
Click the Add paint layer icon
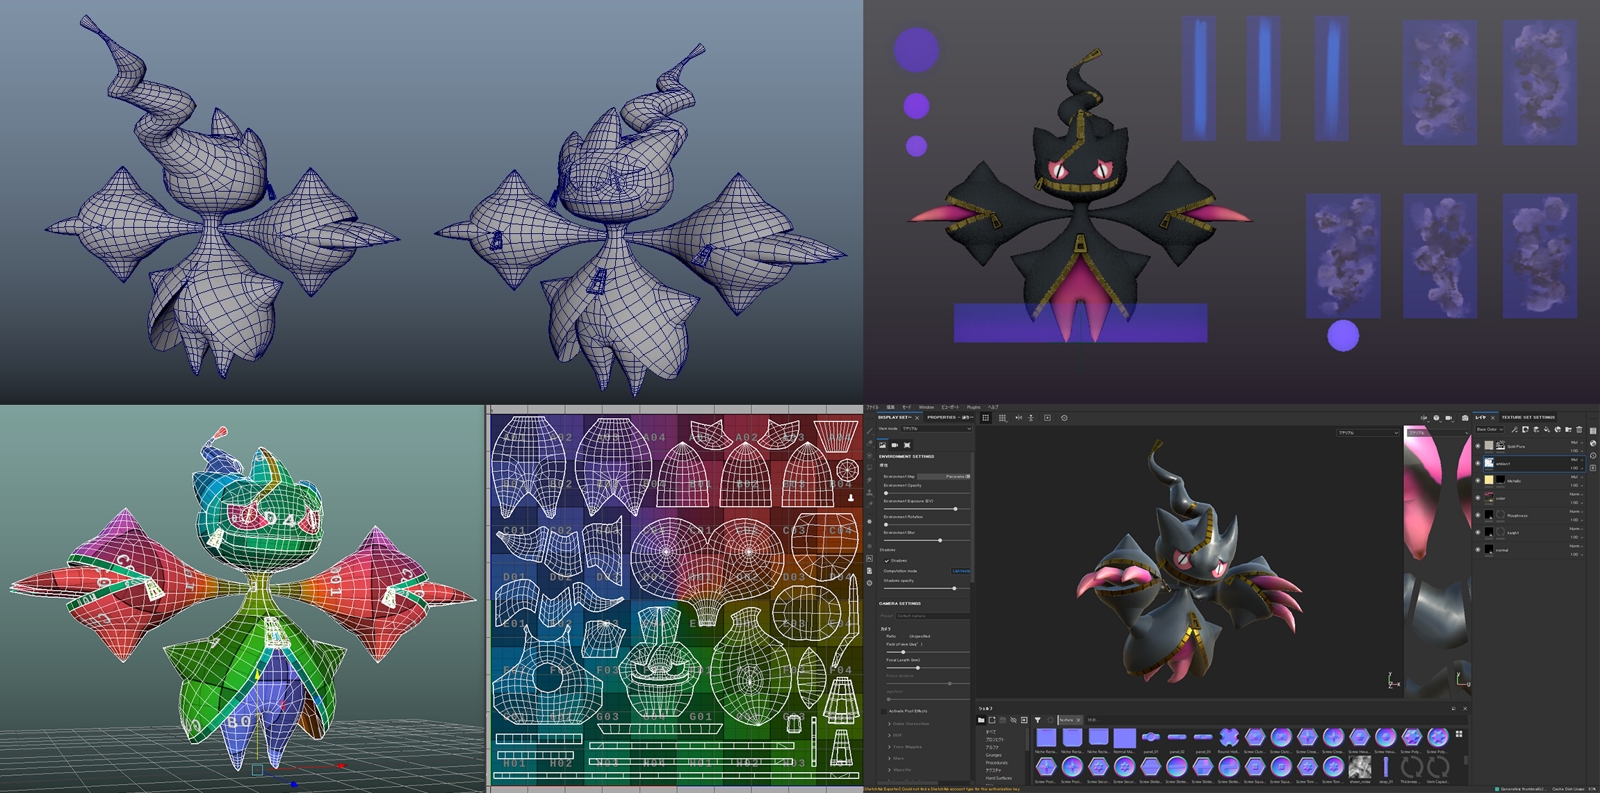click(x=1536, y=430)
